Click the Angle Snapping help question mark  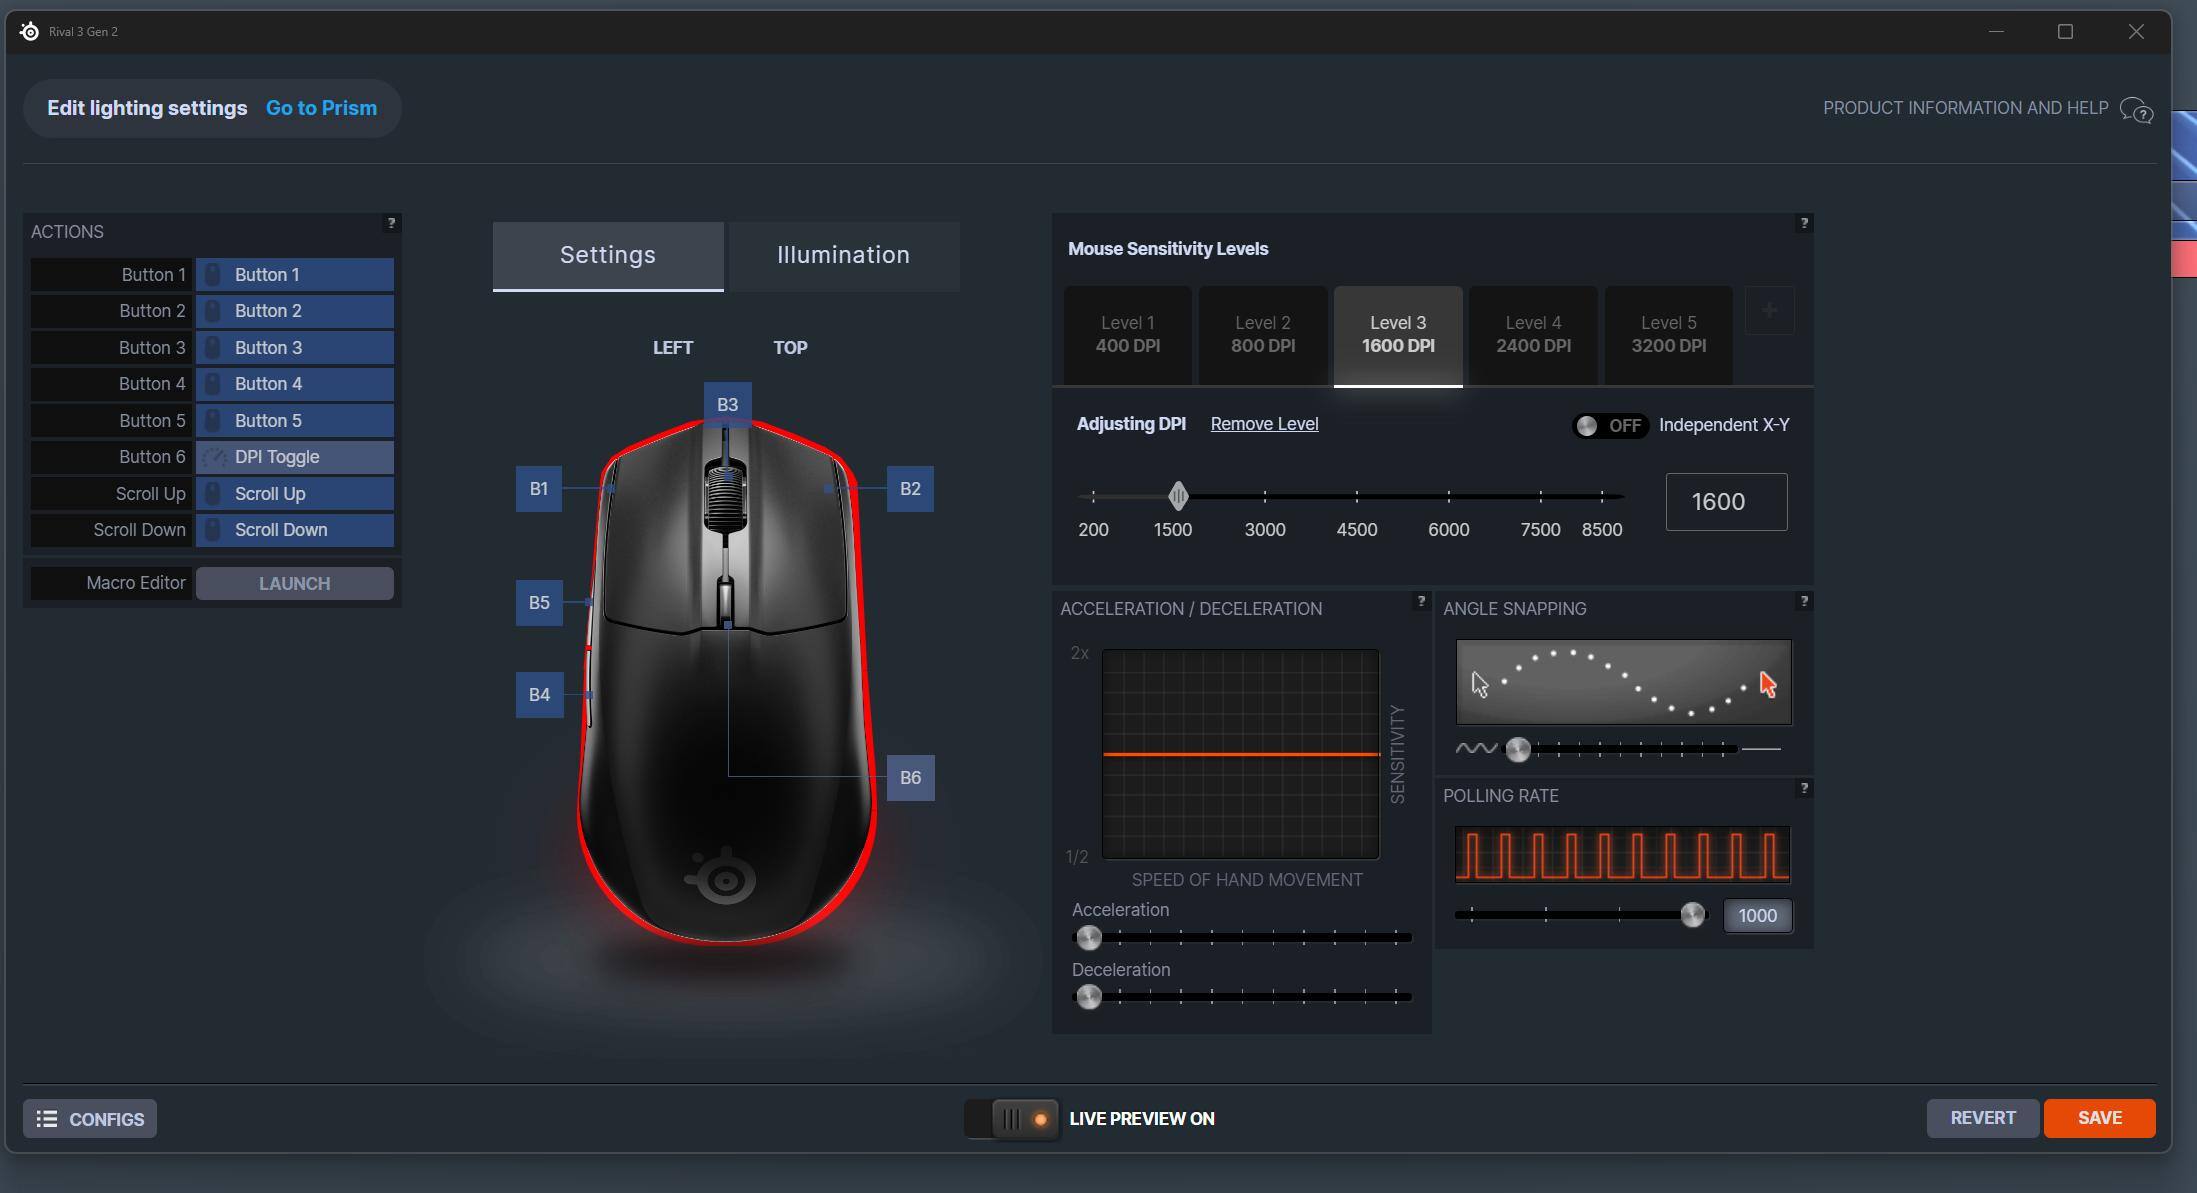pyautogui.click(x=1803, y=601)
